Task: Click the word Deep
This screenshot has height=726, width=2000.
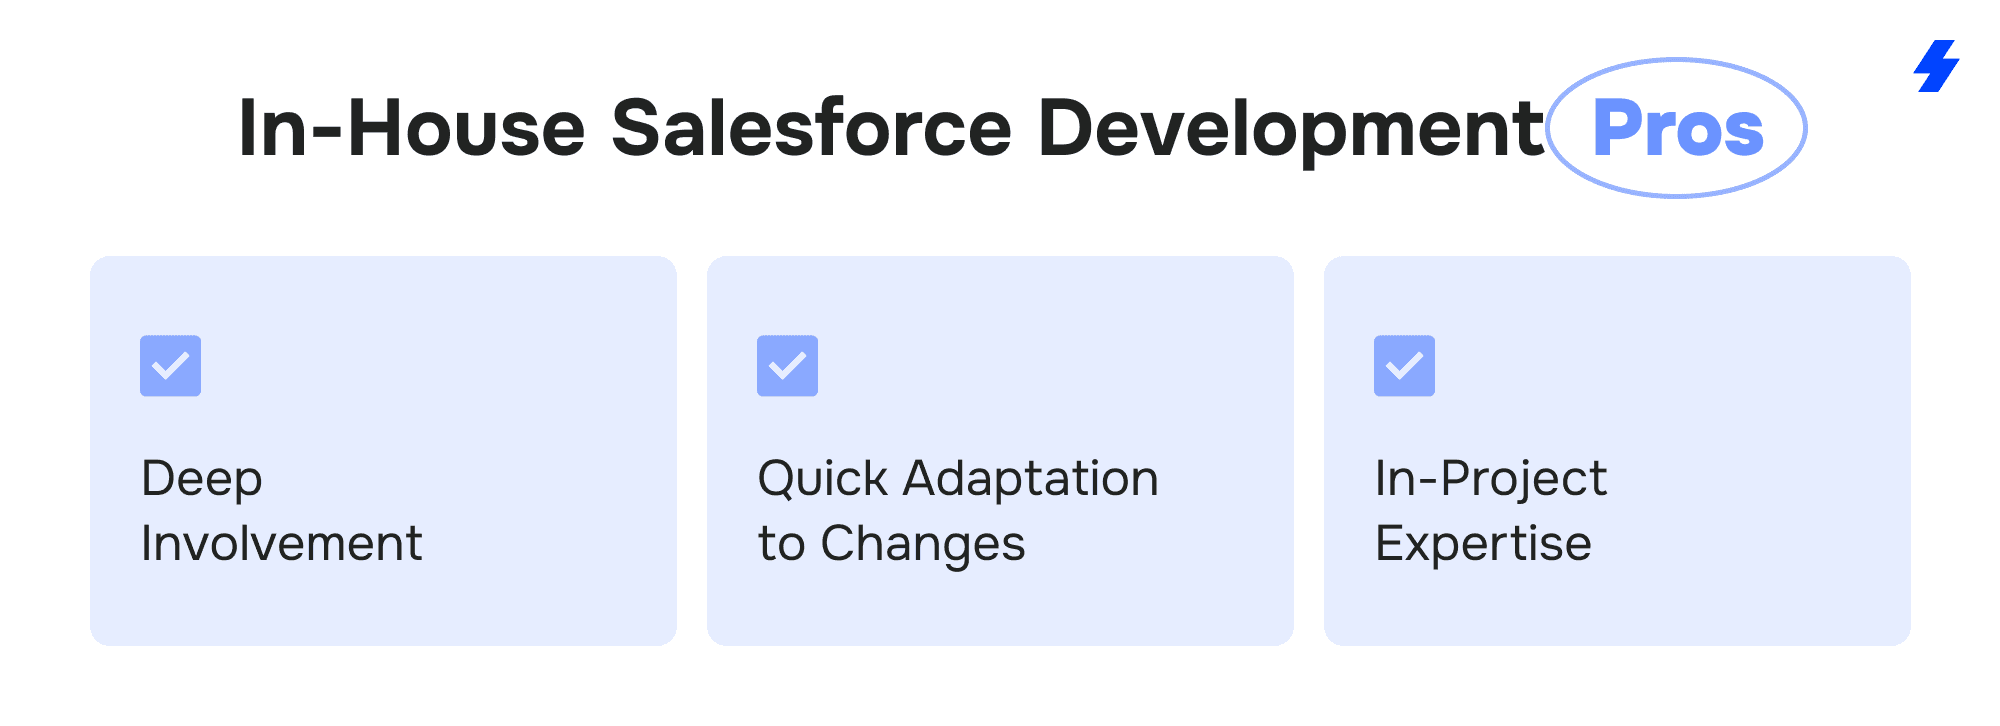Action: click(x=202, y=479)
